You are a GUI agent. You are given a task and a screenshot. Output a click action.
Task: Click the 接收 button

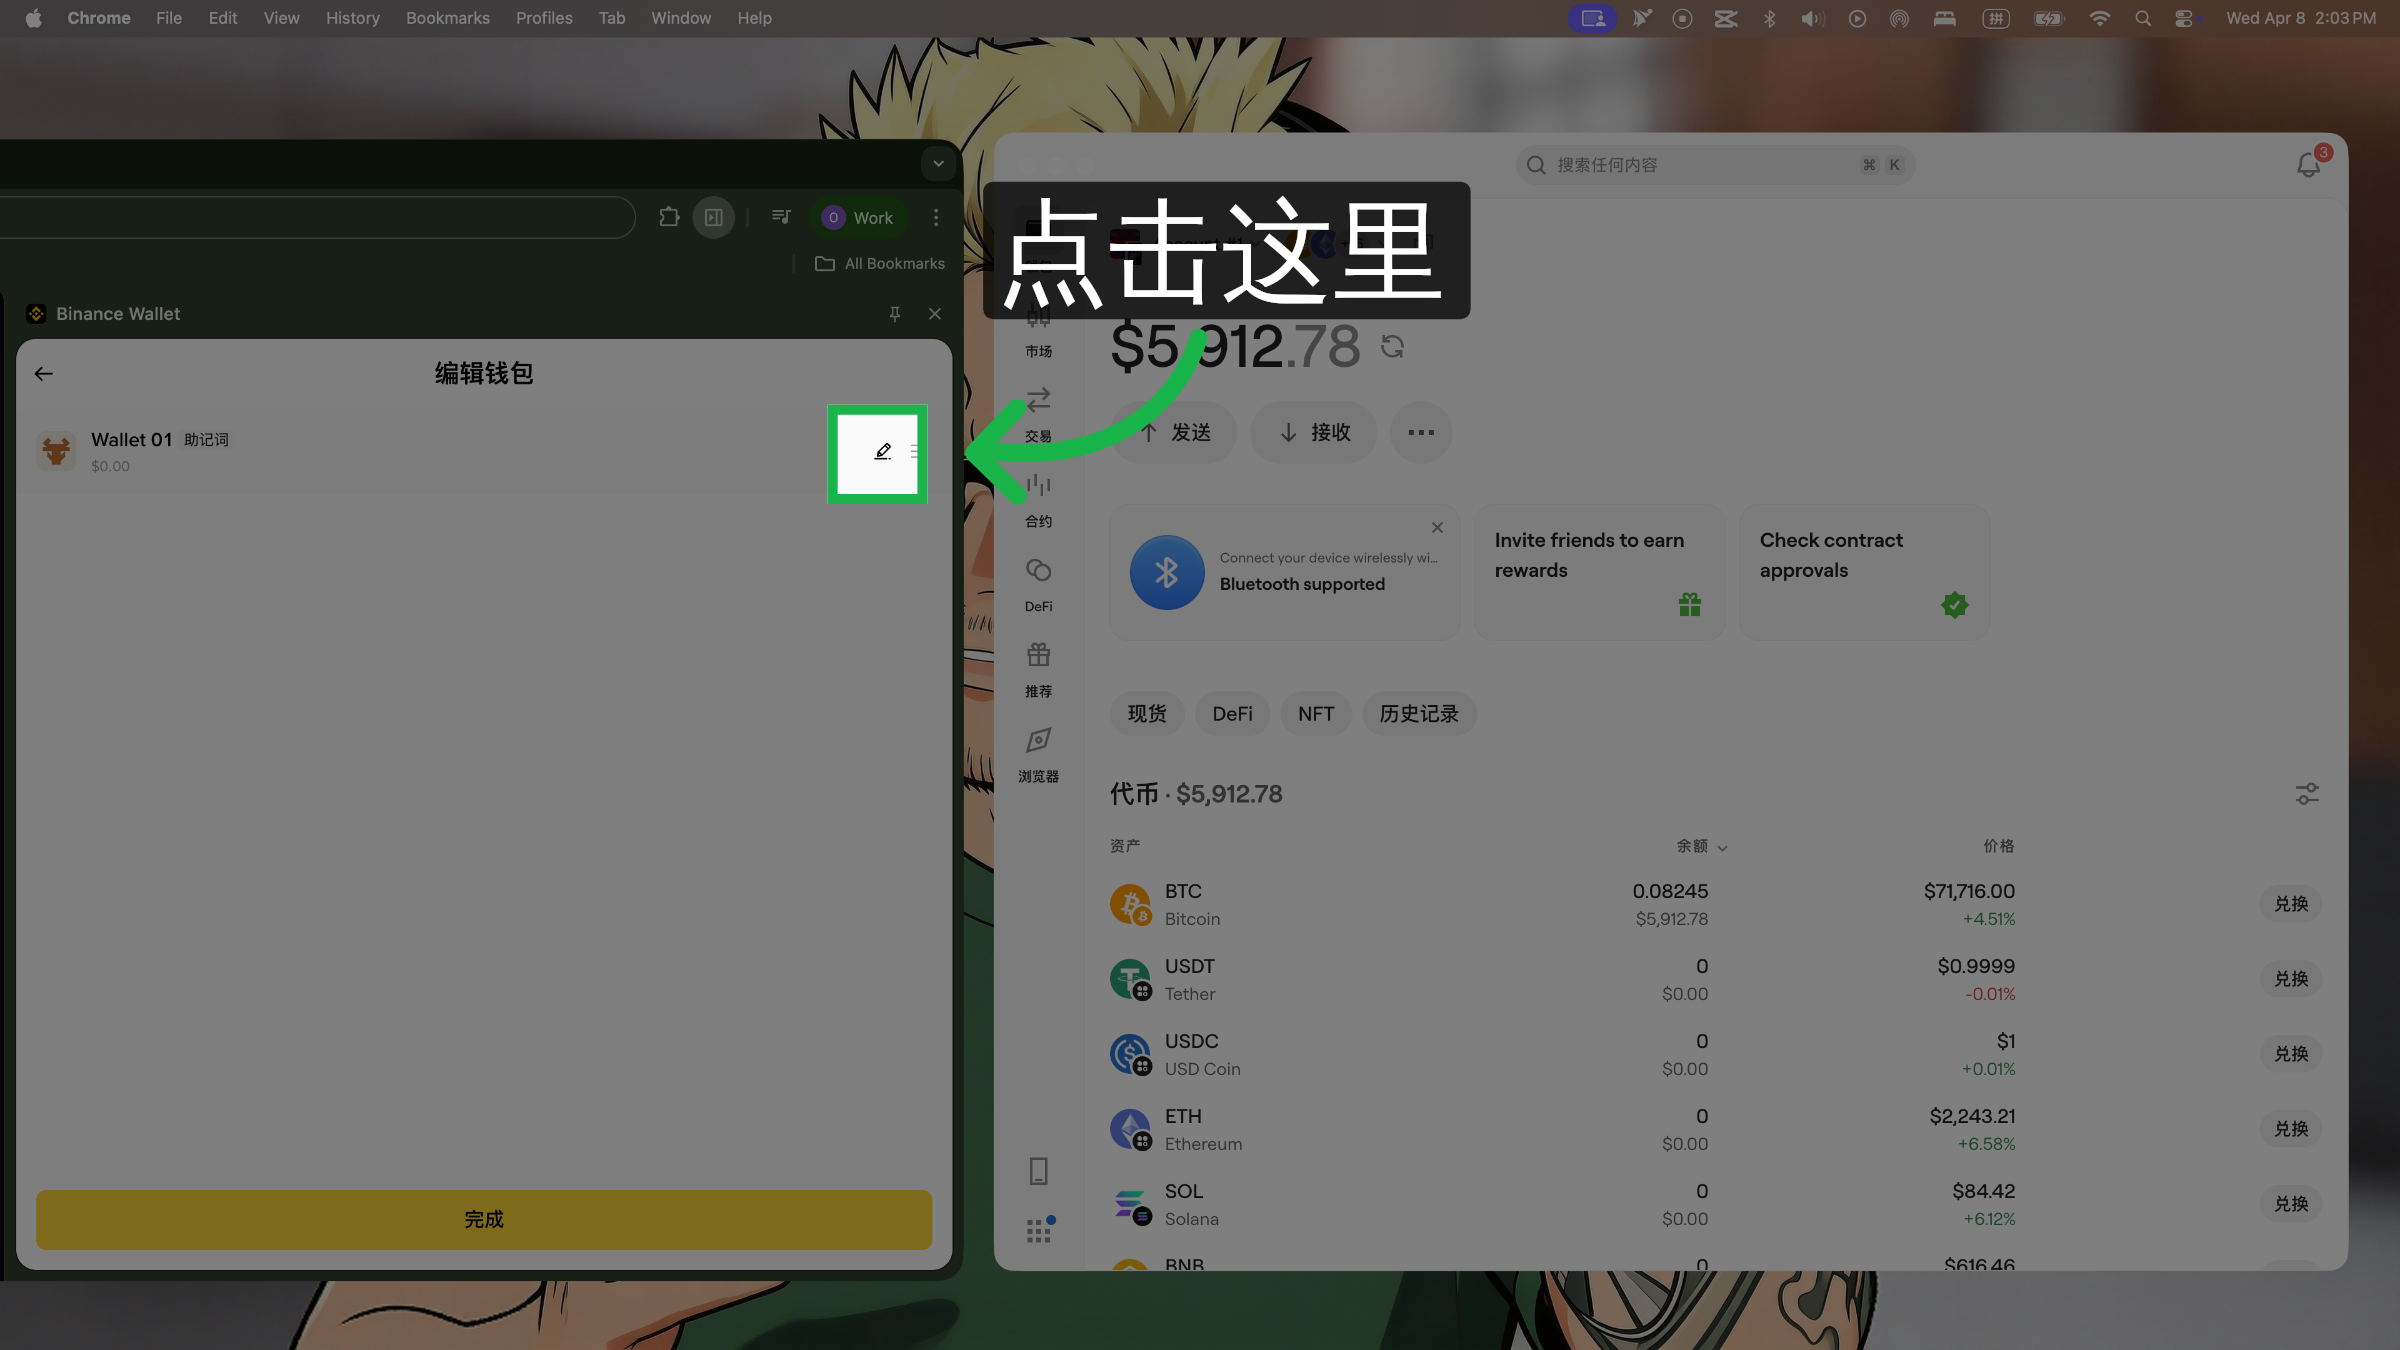pyautogui.click(x=1314, y=432)
